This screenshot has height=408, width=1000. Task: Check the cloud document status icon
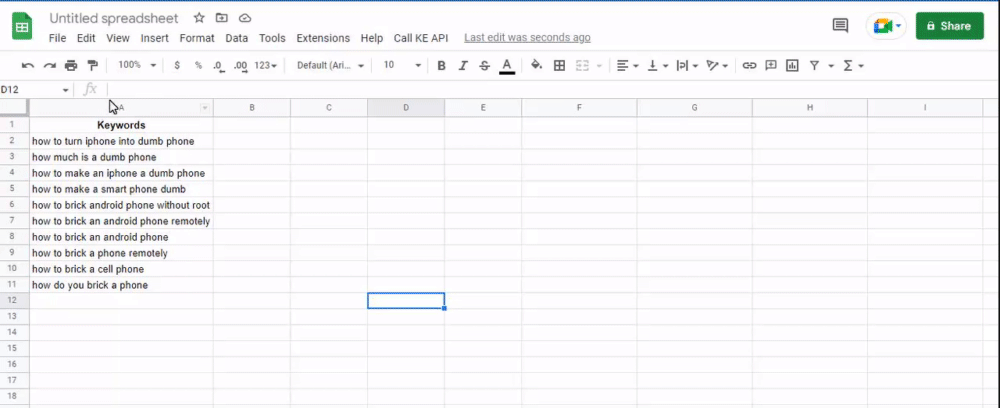point(244,18)
